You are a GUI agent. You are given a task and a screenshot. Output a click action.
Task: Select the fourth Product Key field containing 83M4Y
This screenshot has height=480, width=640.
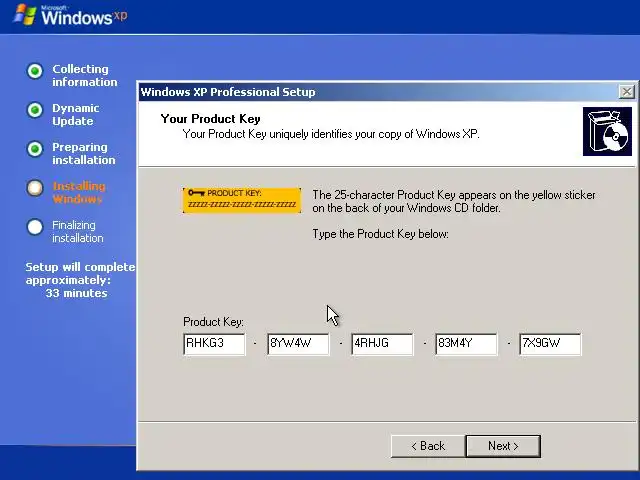(466, 344)
